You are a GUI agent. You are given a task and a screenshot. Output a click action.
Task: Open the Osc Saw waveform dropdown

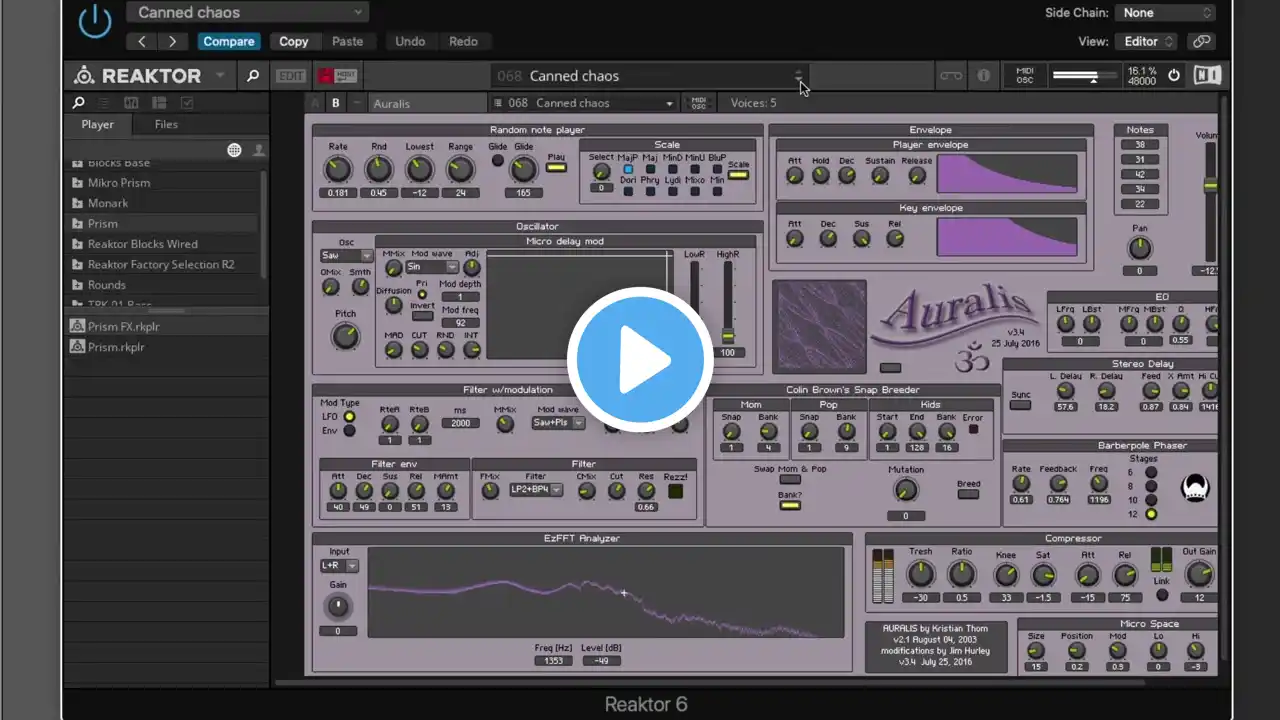click(346, 255)
